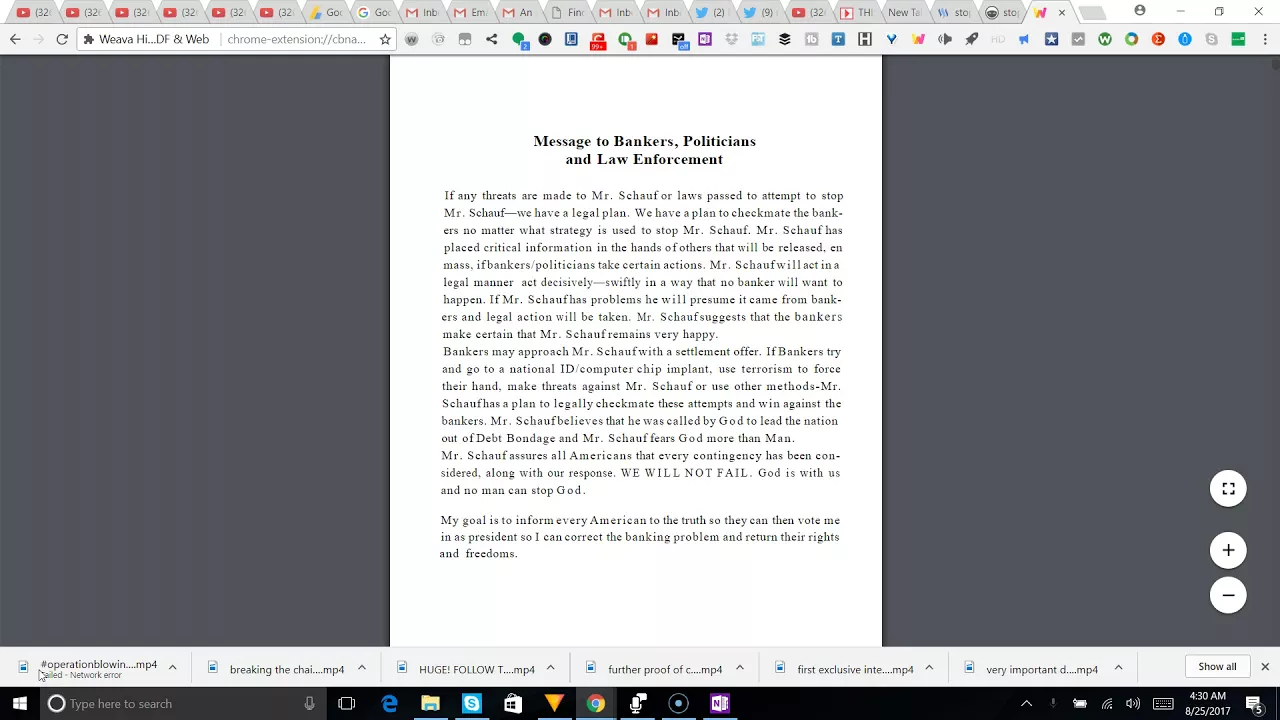Open the Weava highlighter extension icon

[x=918, y=39]
